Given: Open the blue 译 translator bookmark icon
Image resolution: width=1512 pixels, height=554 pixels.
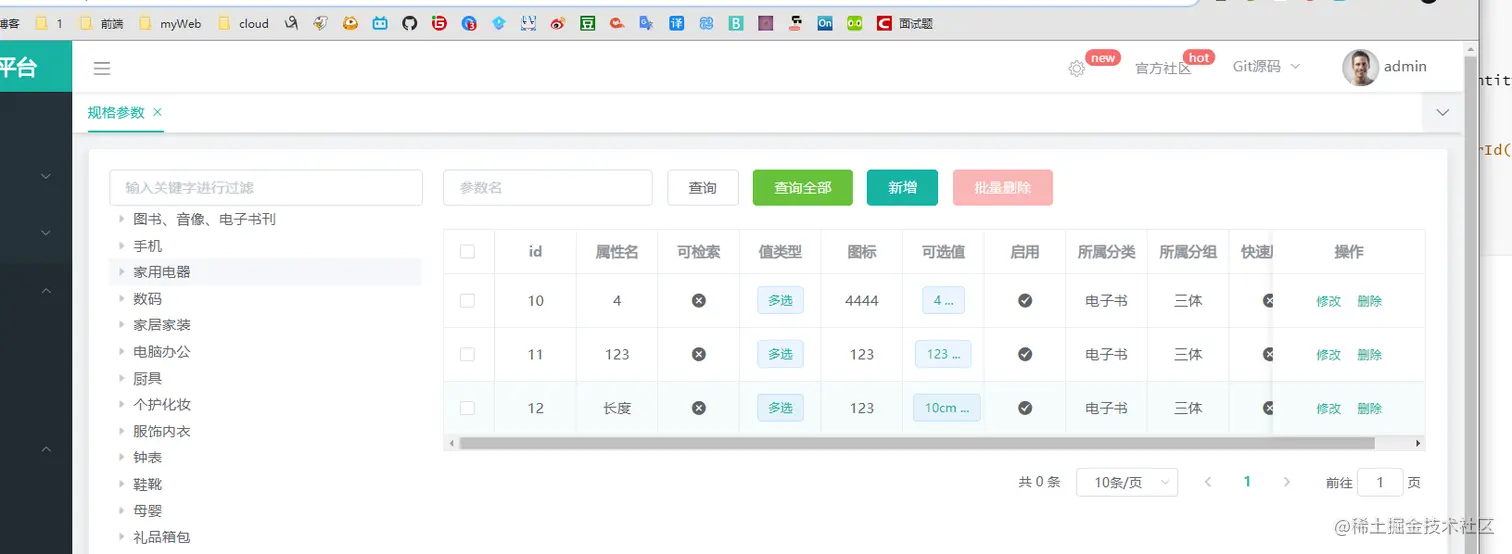Looking at the screenshot, I should [677, 23].
